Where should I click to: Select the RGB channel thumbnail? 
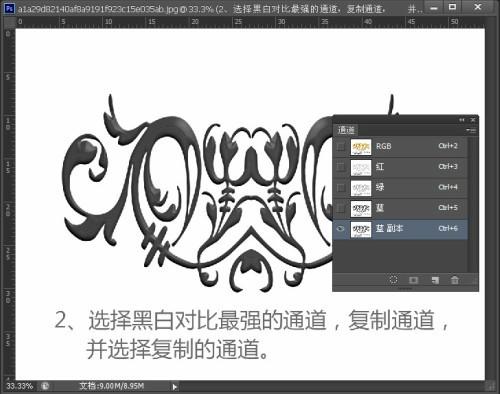click(361, 147)
